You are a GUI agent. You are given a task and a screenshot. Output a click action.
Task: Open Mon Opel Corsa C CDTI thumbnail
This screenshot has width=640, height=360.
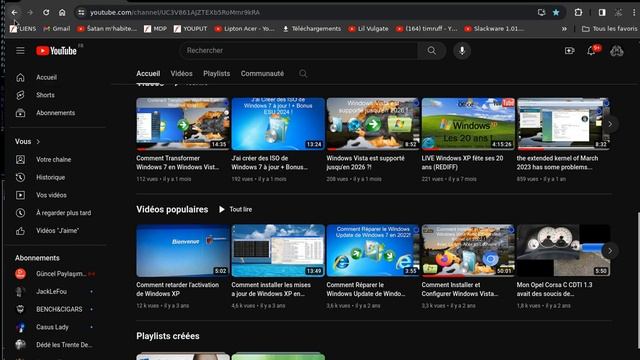(x=563, y=251)
